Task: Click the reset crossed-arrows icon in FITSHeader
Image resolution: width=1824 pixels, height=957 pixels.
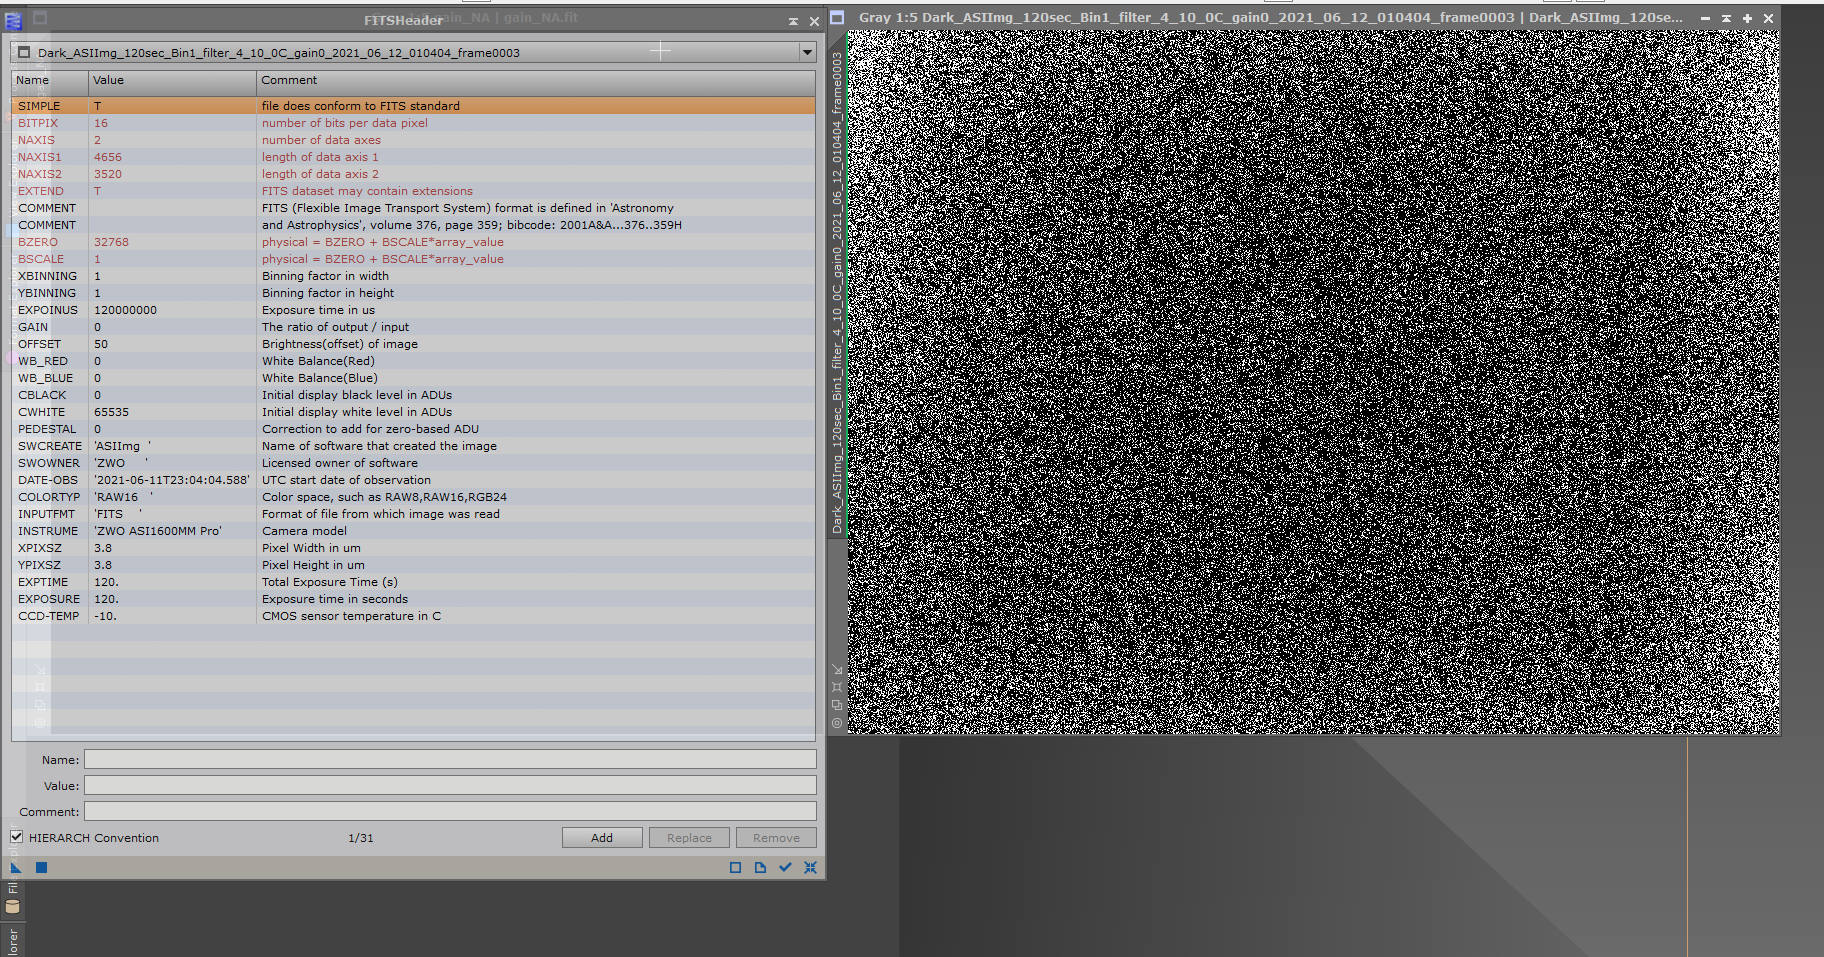Action: (x=810, y=867)
